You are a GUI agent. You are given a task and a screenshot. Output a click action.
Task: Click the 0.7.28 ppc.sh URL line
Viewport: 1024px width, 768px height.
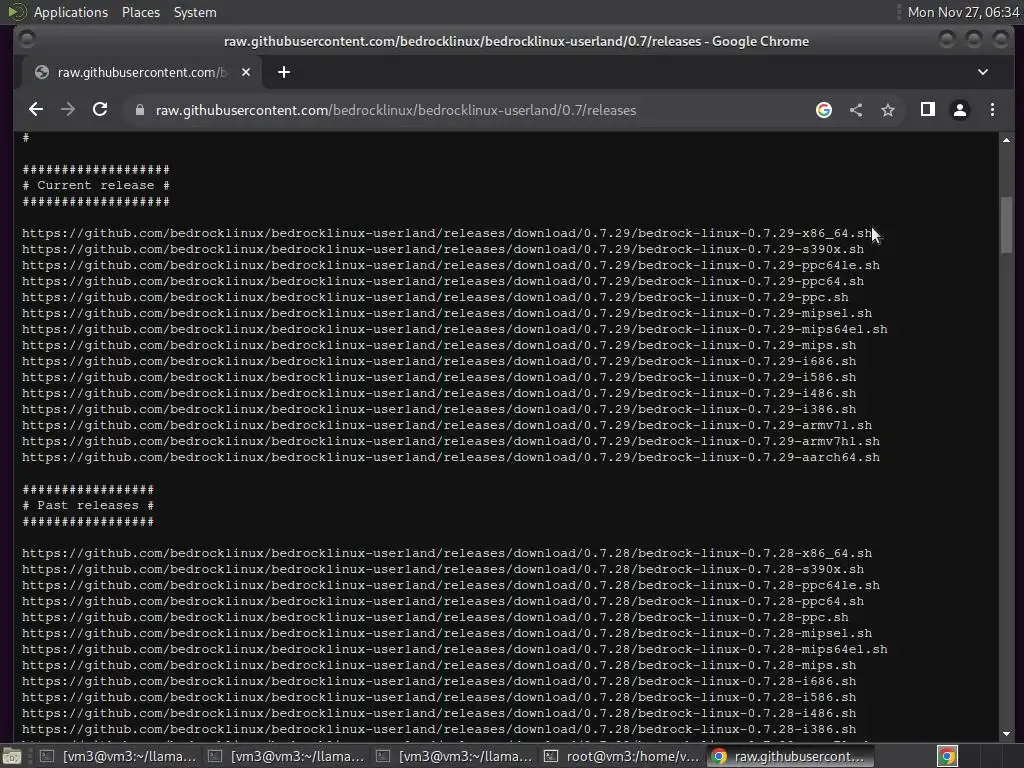pos(435,617)
